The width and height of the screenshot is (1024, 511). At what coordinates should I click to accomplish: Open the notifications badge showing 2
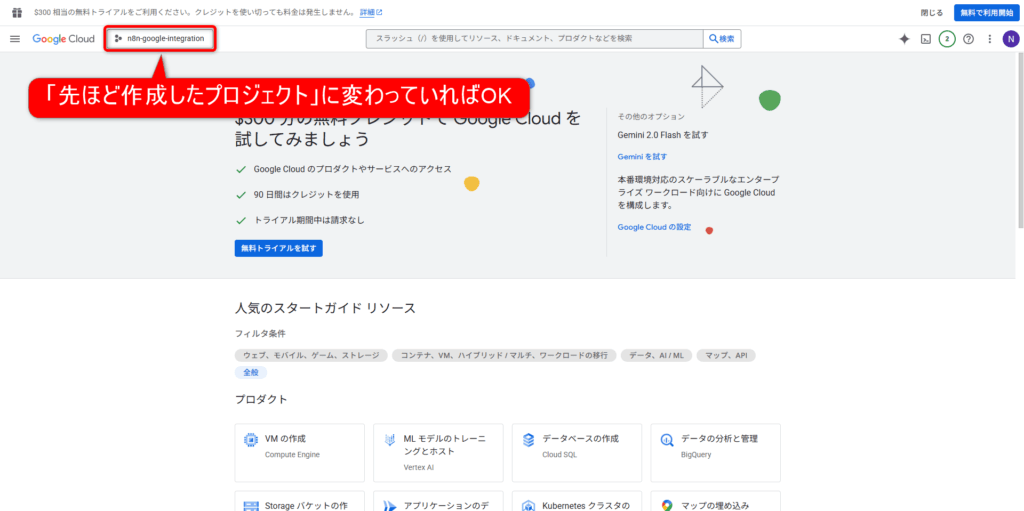click(x=947, y=39)
